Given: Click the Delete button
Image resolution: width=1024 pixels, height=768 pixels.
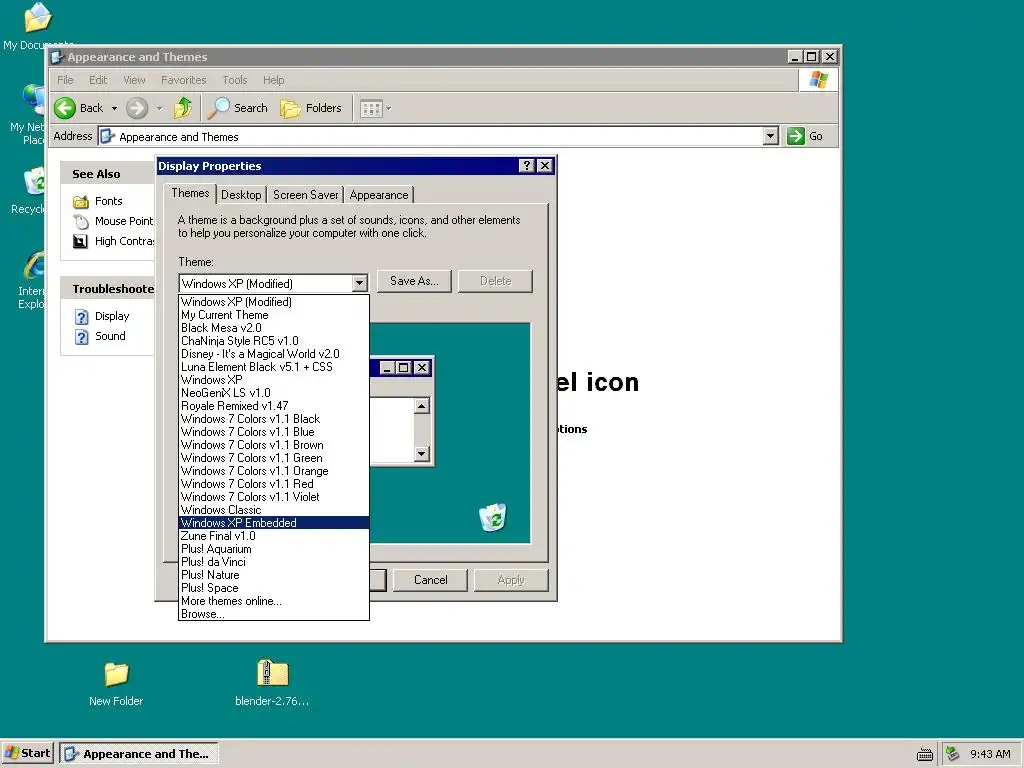Looking at the screenshot, I should pyautogui.click(x=496, y=281).
